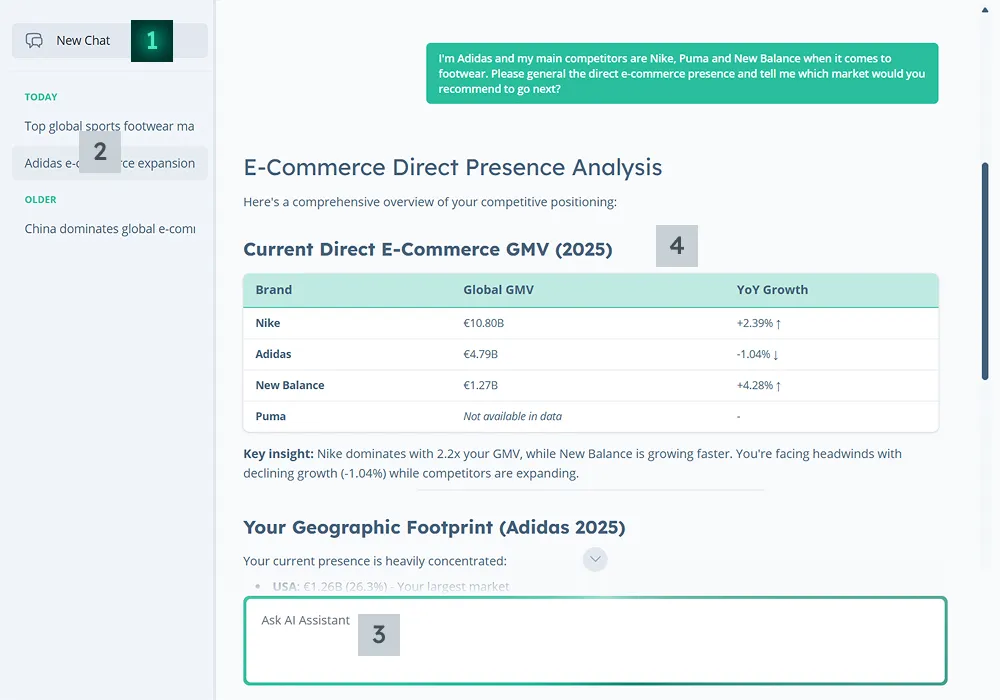Click the round scroll-down chevron button
Viewport: 1000px width, 700px height.
(x=595, y=559)
